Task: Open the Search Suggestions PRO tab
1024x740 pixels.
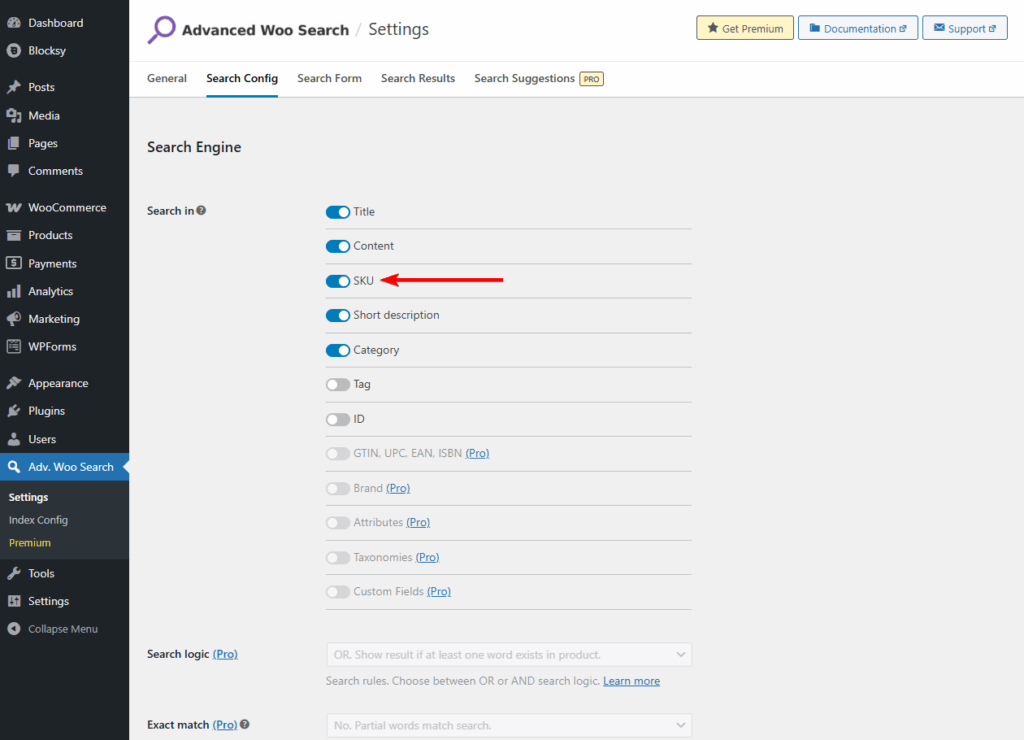Action: (x=525, y=78)
